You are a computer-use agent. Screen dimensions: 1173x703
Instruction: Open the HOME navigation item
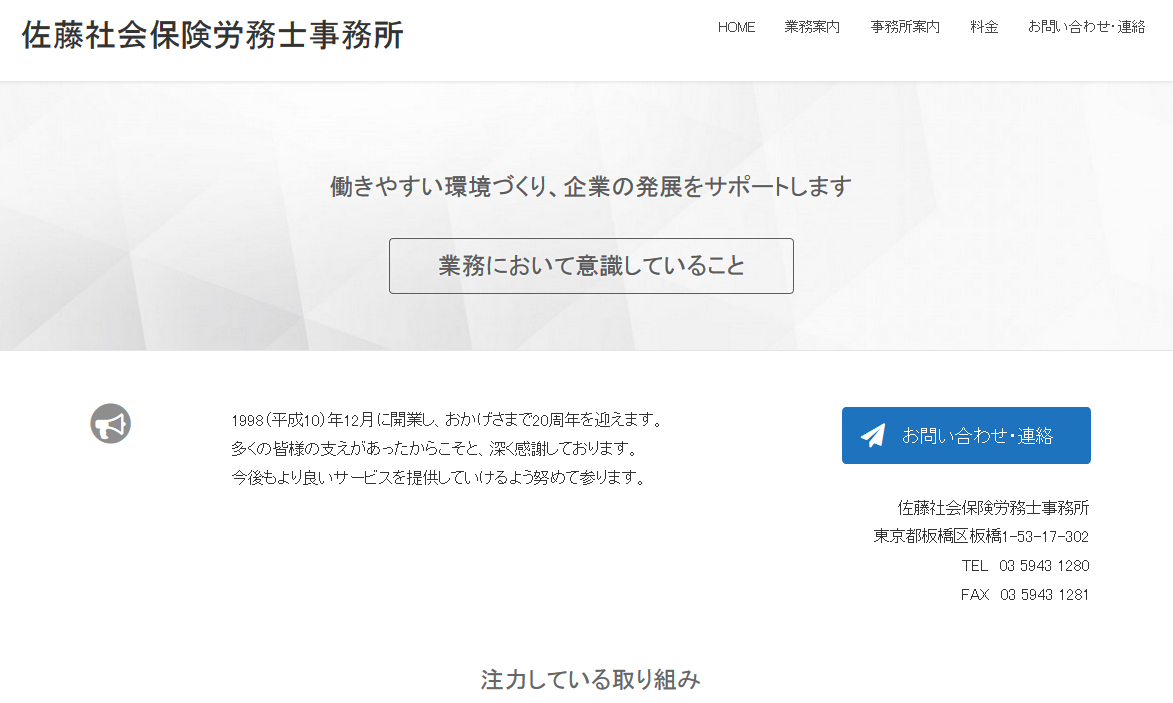736,27
